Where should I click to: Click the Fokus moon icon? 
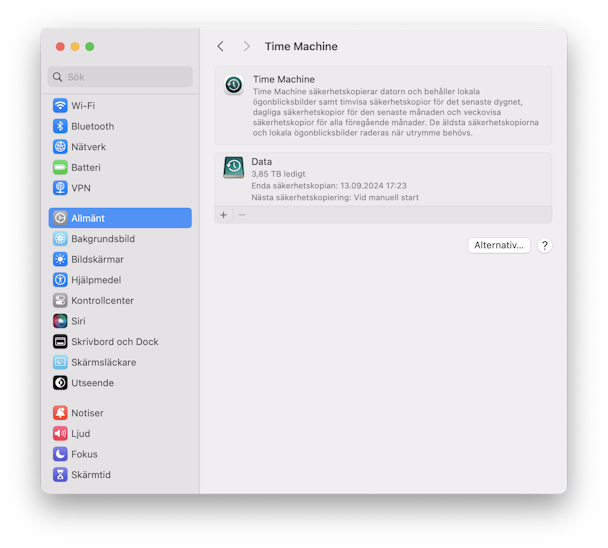pos(60,454)
